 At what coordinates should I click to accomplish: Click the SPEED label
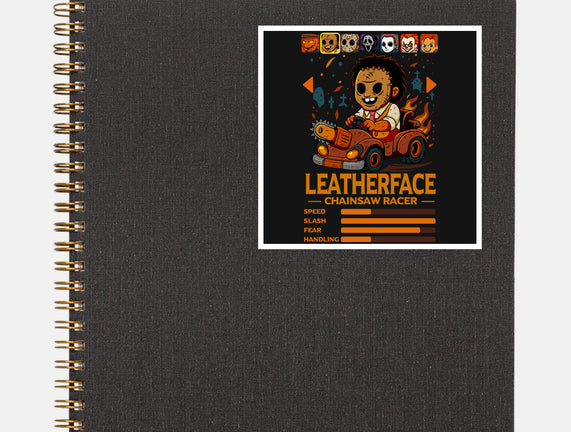pos(315,212)
